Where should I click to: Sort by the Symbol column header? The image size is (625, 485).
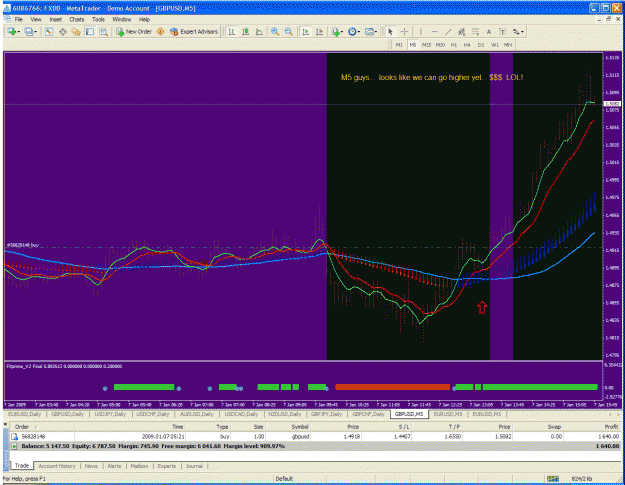[300, 426]
